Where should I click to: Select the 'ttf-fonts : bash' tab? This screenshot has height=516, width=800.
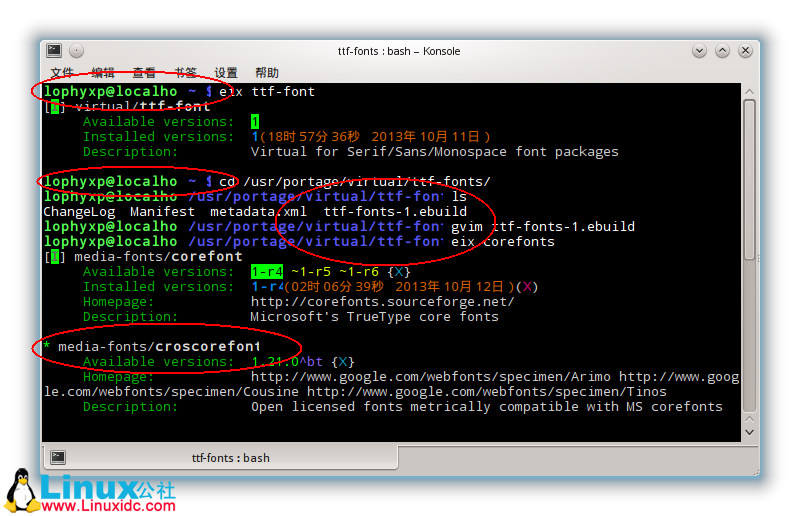click(x=230, y=458)
